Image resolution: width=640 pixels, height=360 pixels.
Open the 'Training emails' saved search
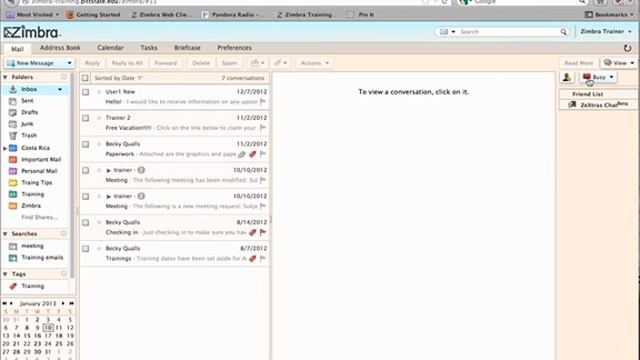42,258
